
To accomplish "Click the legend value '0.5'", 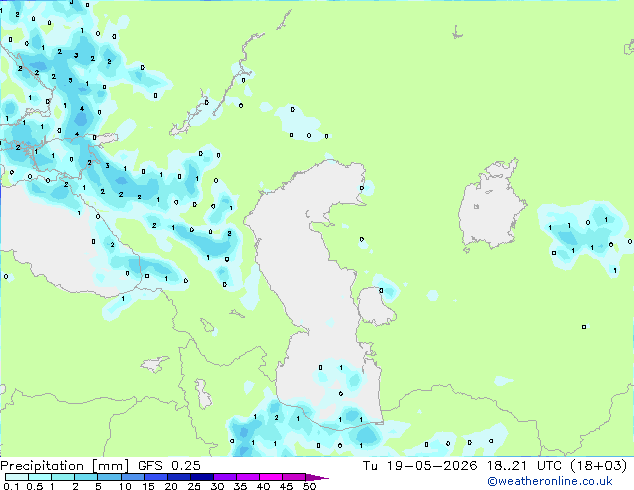I will tap(35, 486).
